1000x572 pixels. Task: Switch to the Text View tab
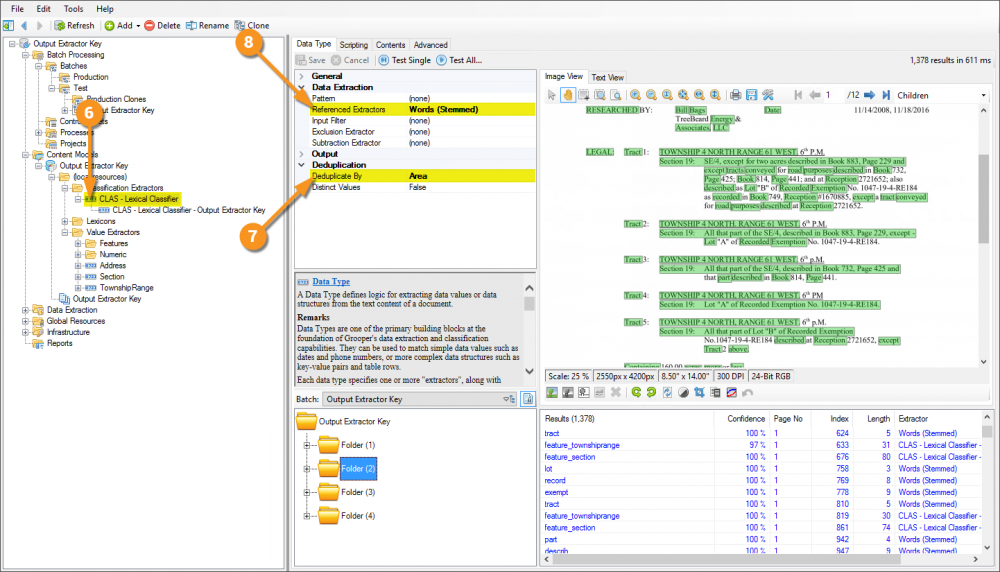pyautogui.click(x=607, y=77)
